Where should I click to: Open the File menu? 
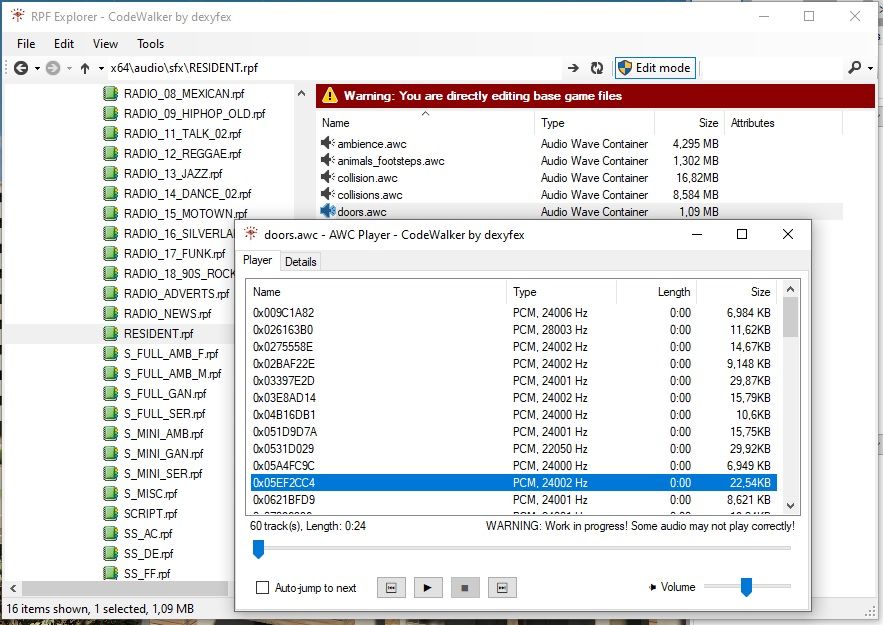26,44
